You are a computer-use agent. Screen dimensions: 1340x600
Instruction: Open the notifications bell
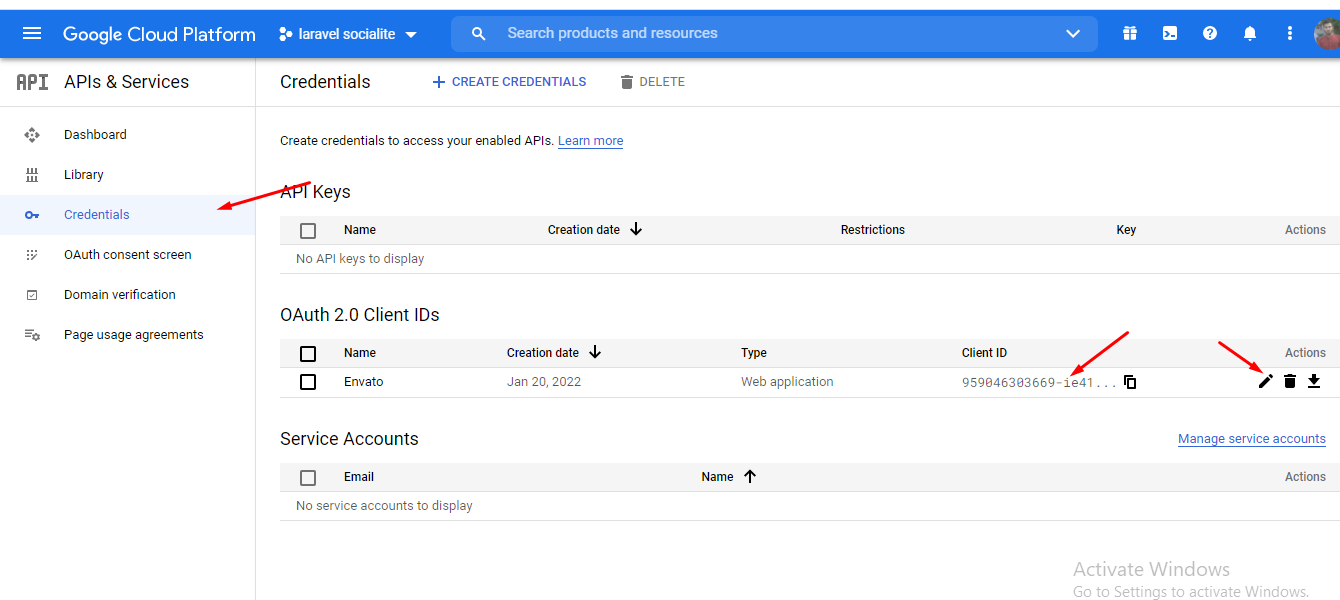point(1250,33)
